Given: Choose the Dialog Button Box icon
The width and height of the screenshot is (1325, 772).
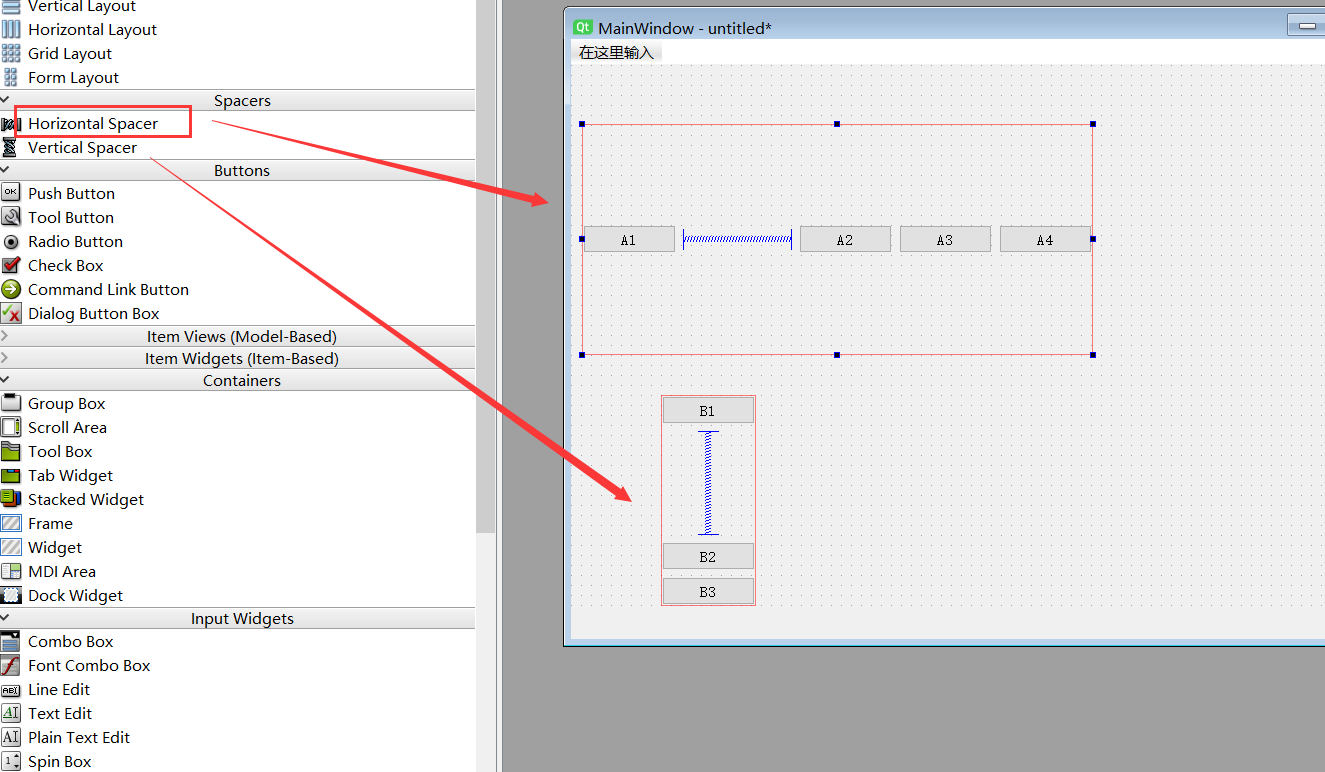Looking at the screenshot, I should (x=10, y=313).
